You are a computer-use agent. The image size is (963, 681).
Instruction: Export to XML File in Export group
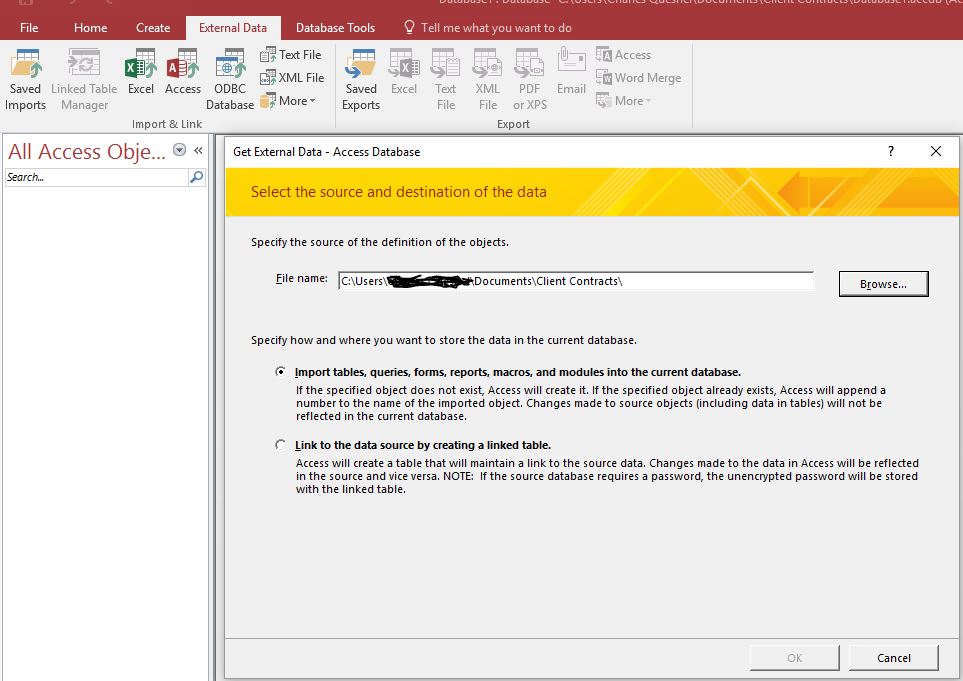click(488, 80)
